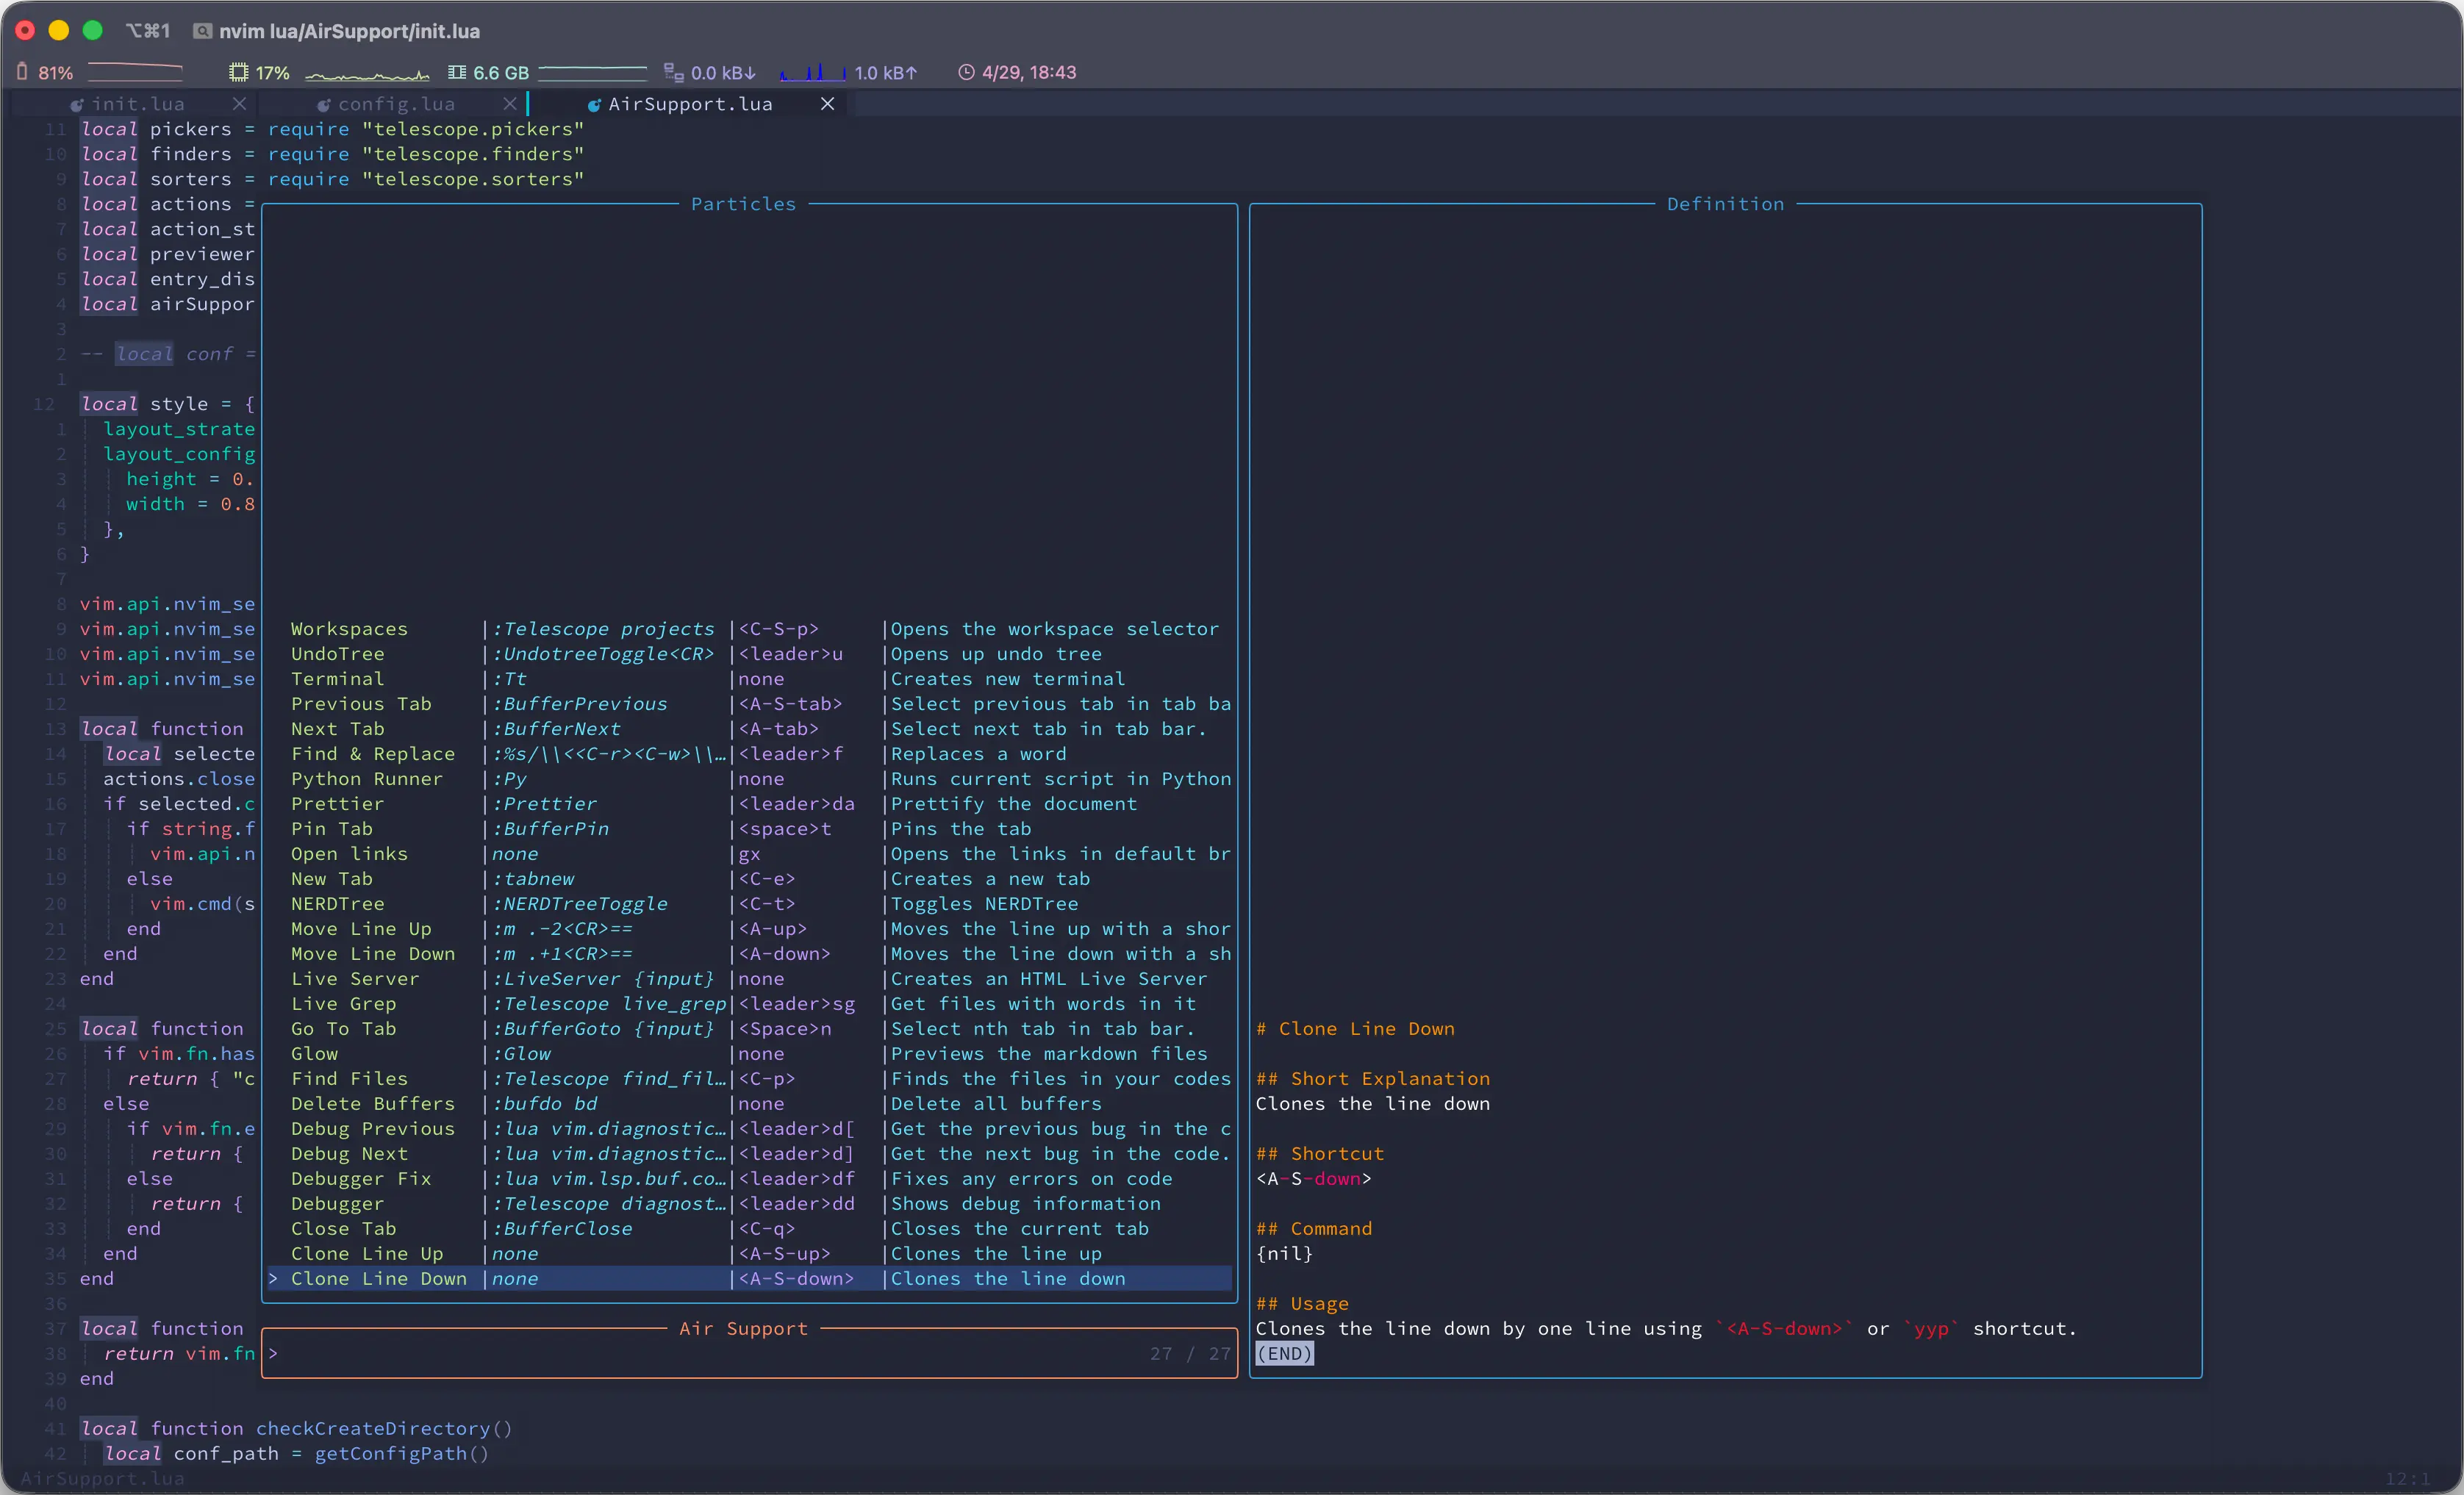Click the Lua icon on config.lua tab

coord(323,105)
